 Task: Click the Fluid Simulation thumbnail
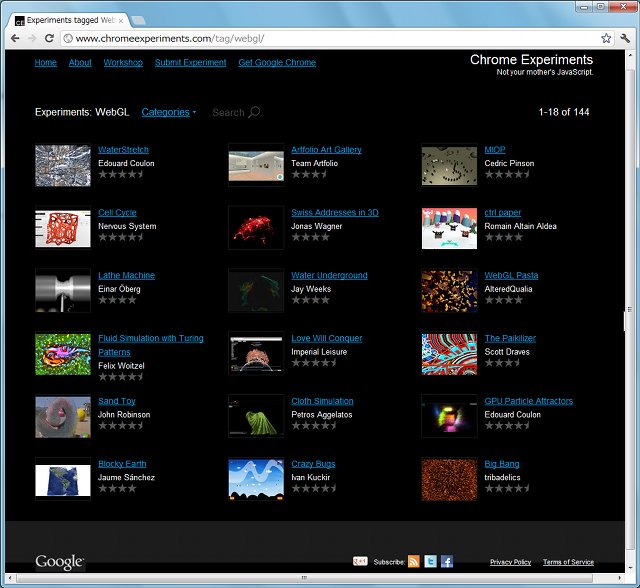(x=63, y=354)
